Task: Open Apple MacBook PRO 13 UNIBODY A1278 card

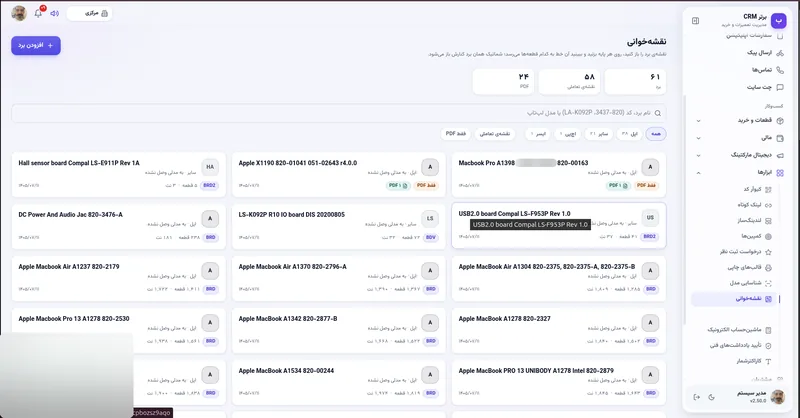Action: (559, 382)
